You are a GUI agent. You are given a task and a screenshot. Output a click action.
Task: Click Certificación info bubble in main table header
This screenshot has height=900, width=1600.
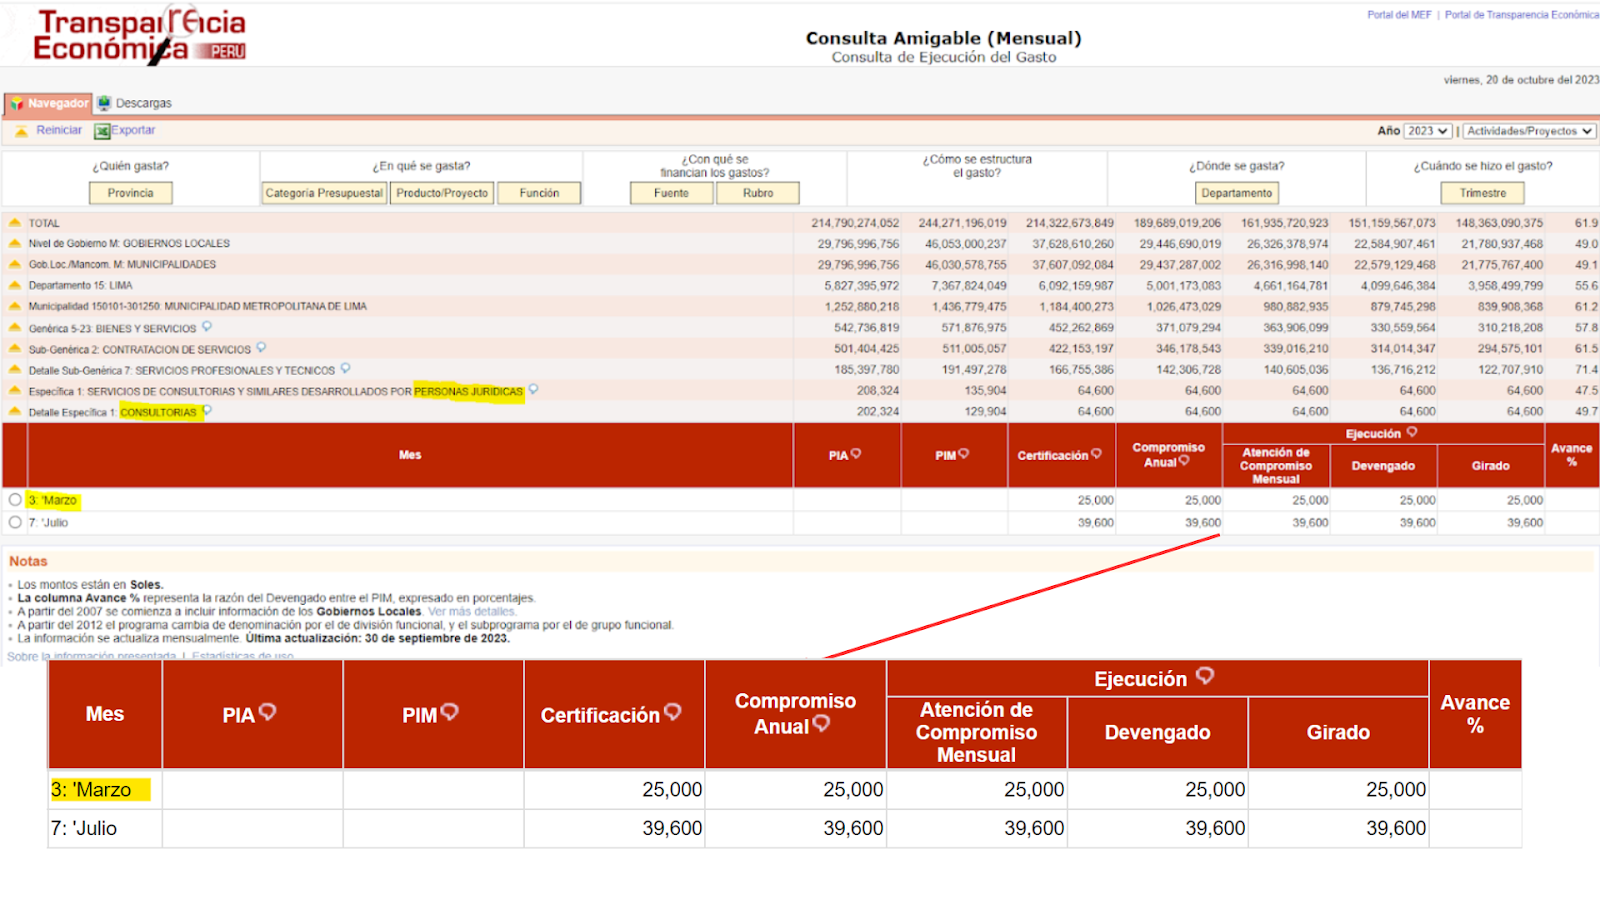click(1096, 454)
